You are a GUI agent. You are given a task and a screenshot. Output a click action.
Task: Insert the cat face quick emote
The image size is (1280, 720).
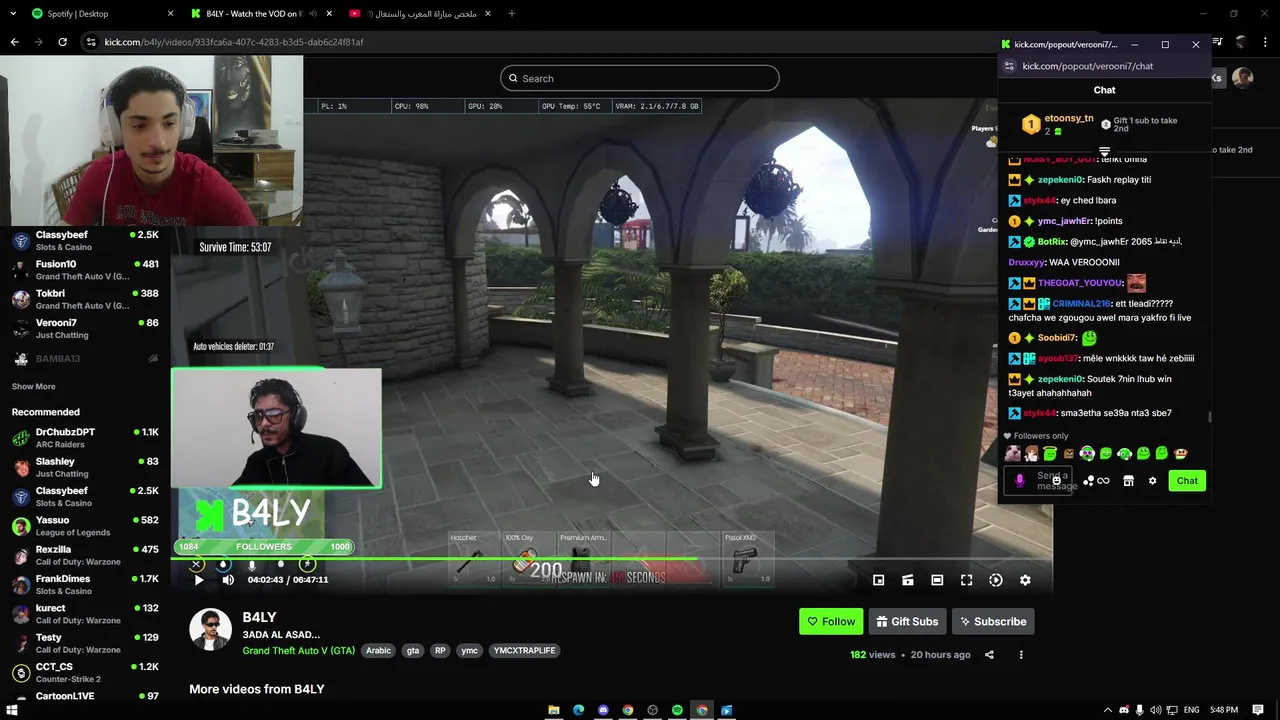point(1013,454)
